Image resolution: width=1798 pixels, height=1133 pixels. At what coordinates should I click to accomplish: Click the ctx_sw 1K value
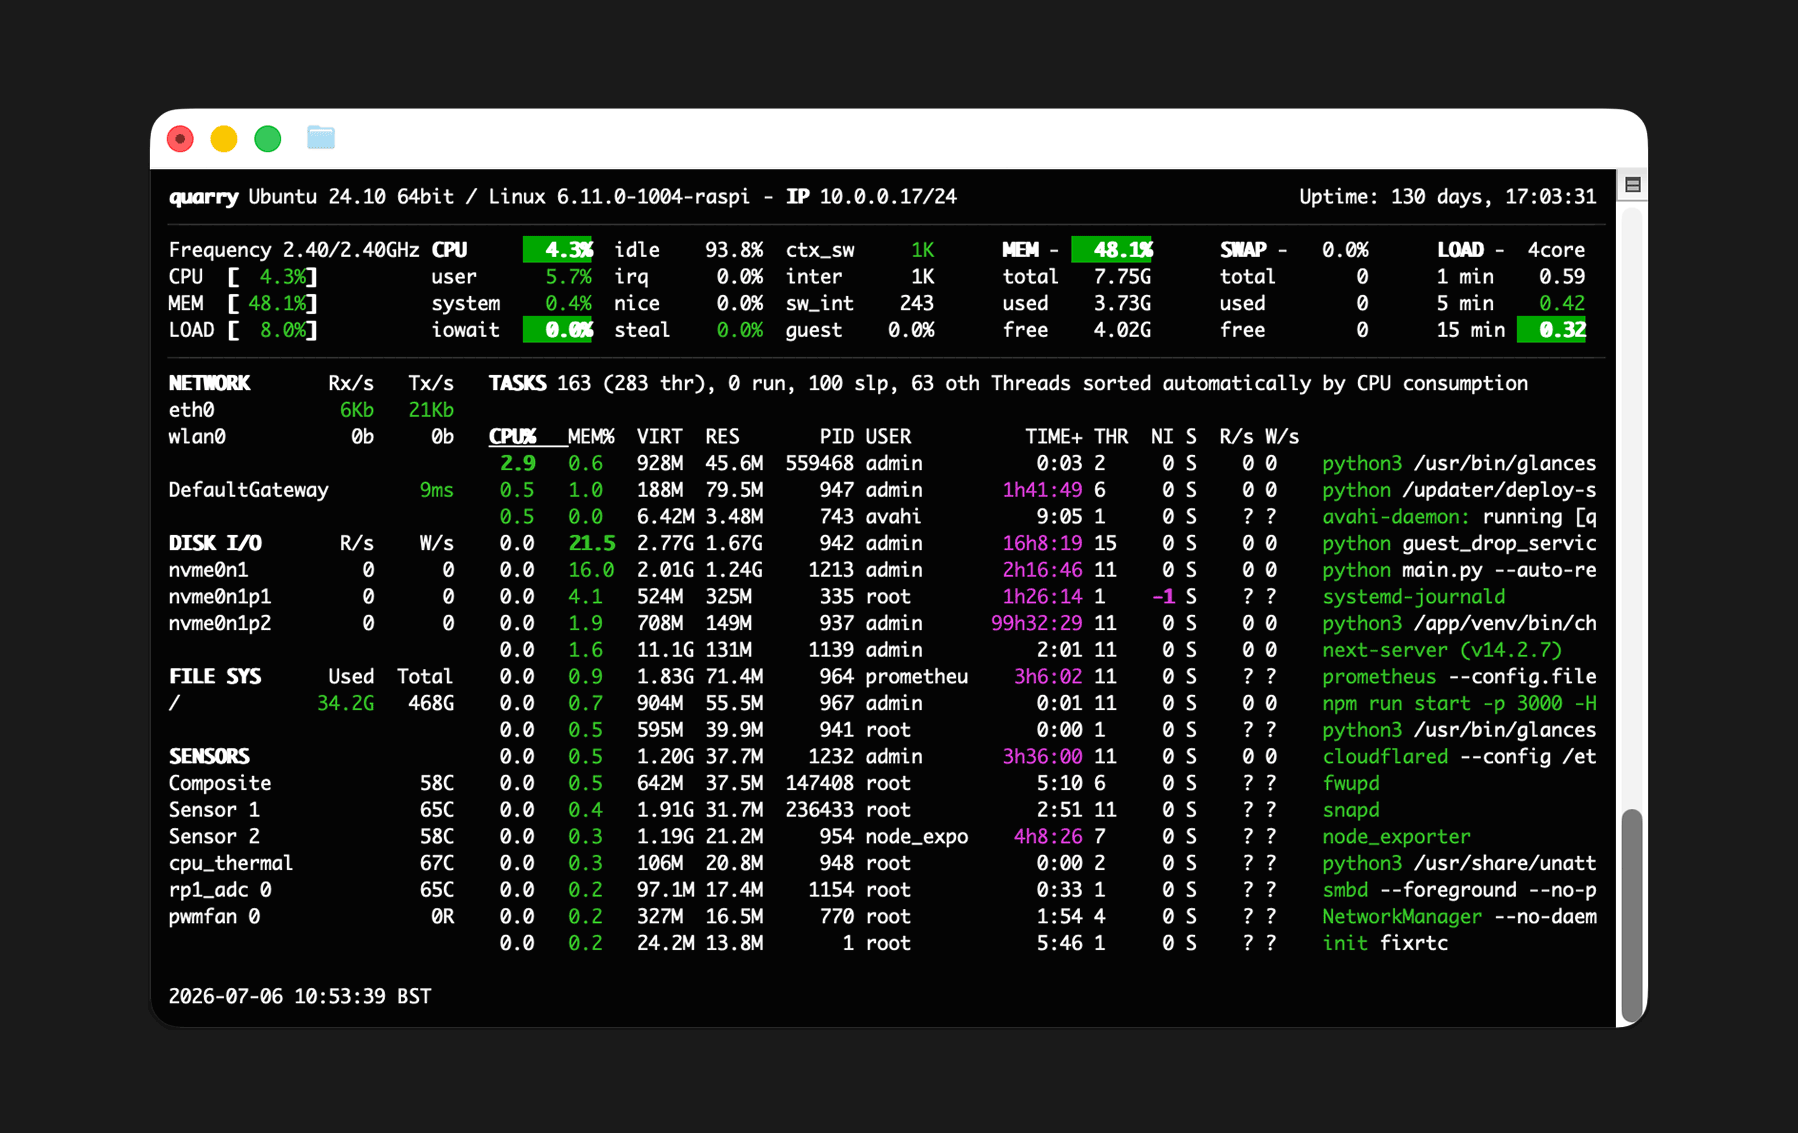(922, 250)
